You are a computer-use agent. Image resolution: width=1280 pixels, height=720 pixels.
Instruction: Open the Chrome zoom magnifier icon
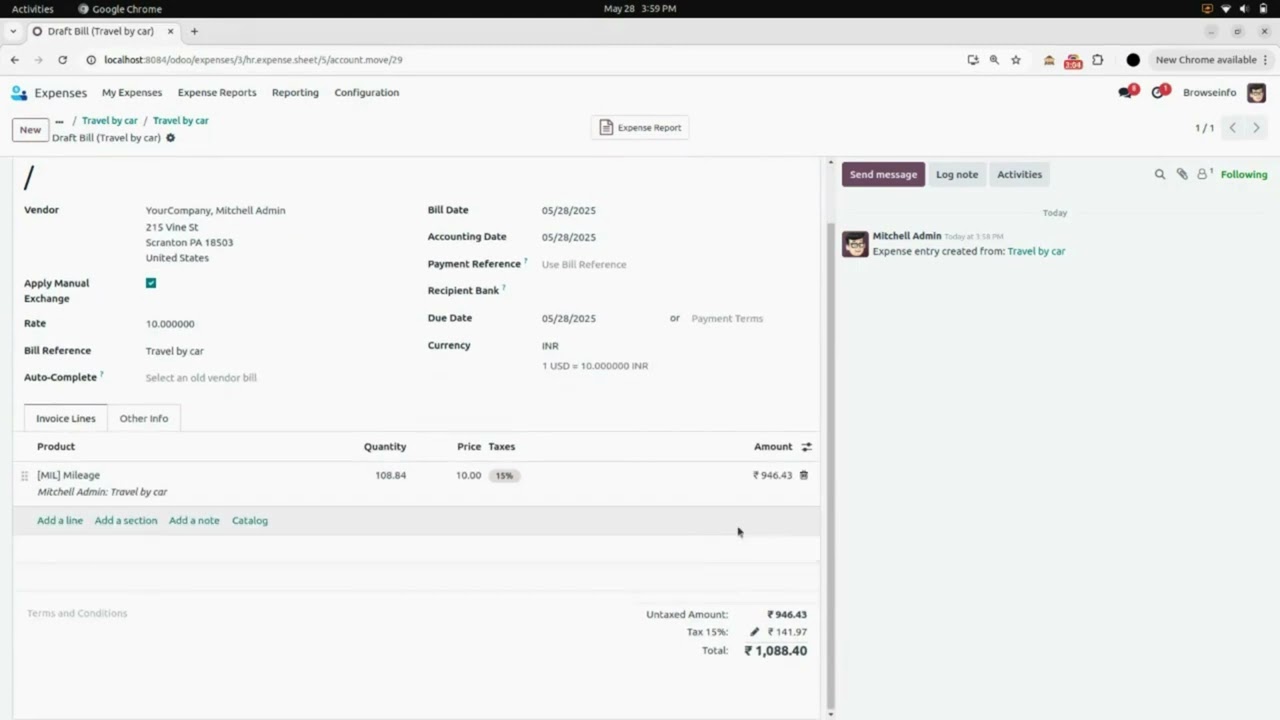(x=994, y=60)
